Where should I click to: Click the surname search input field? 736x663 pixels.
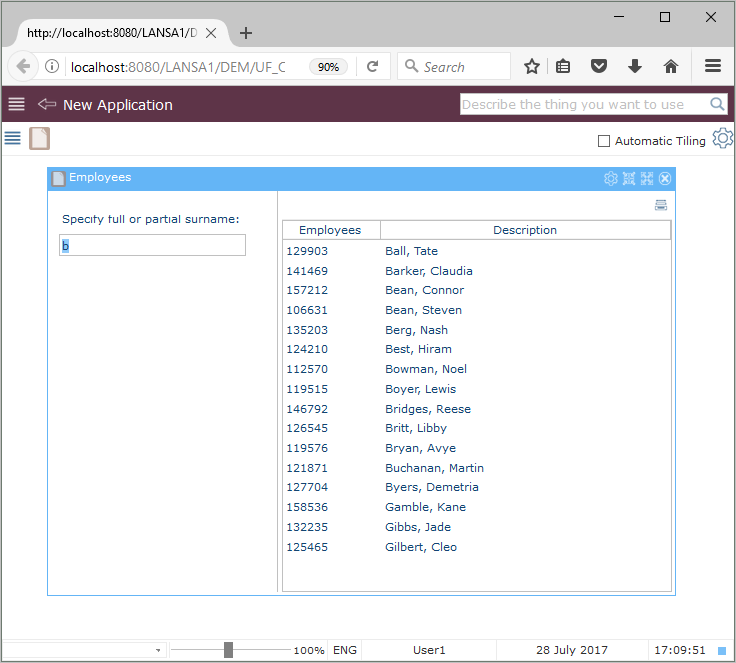coord(153,245)
